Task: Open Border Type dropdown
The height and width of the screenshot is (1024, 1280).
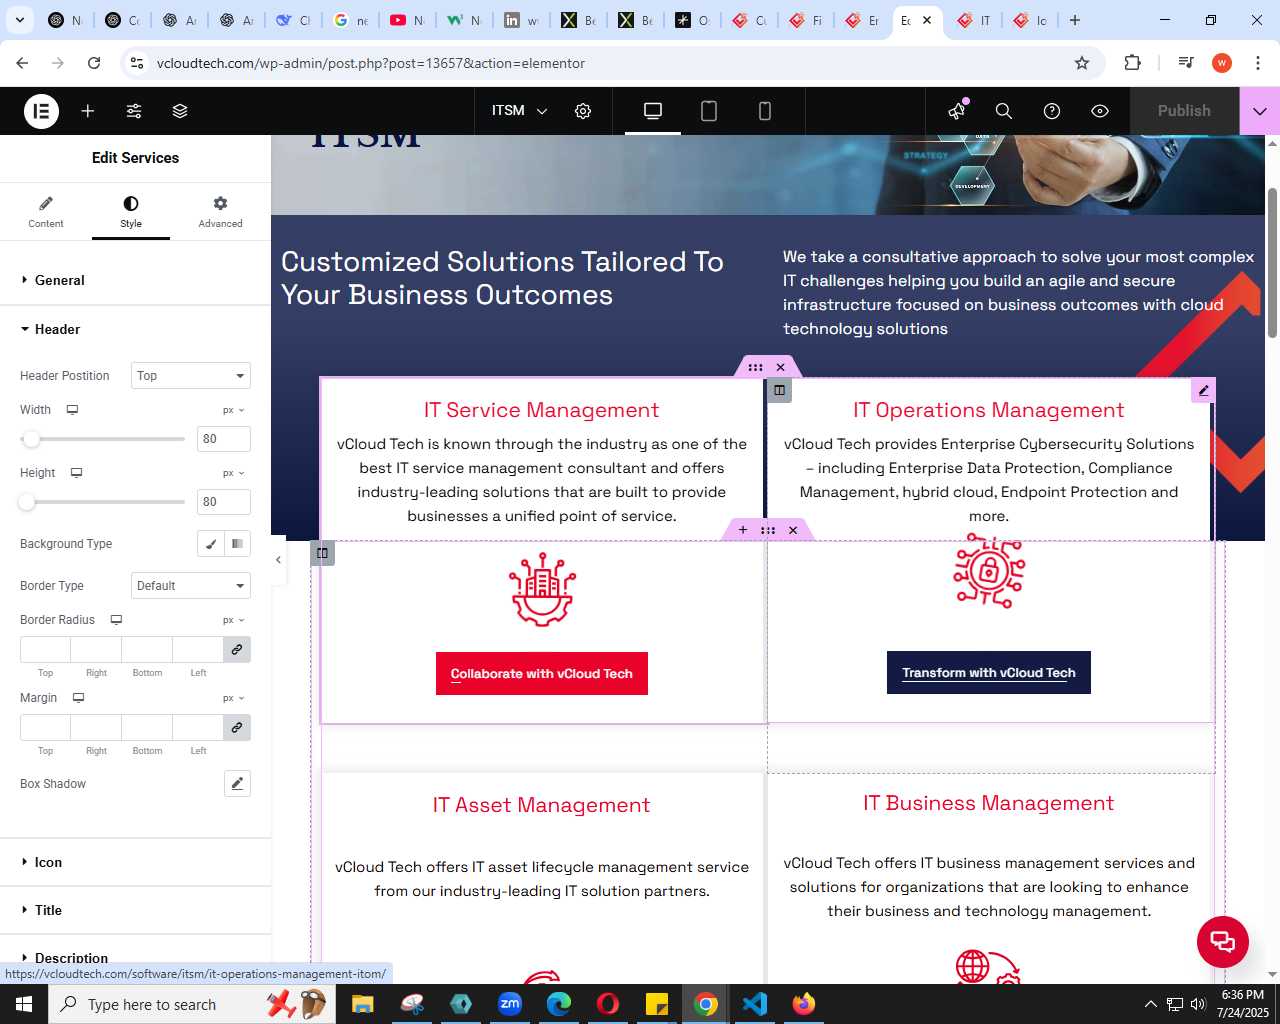Action: coord(190,586)
